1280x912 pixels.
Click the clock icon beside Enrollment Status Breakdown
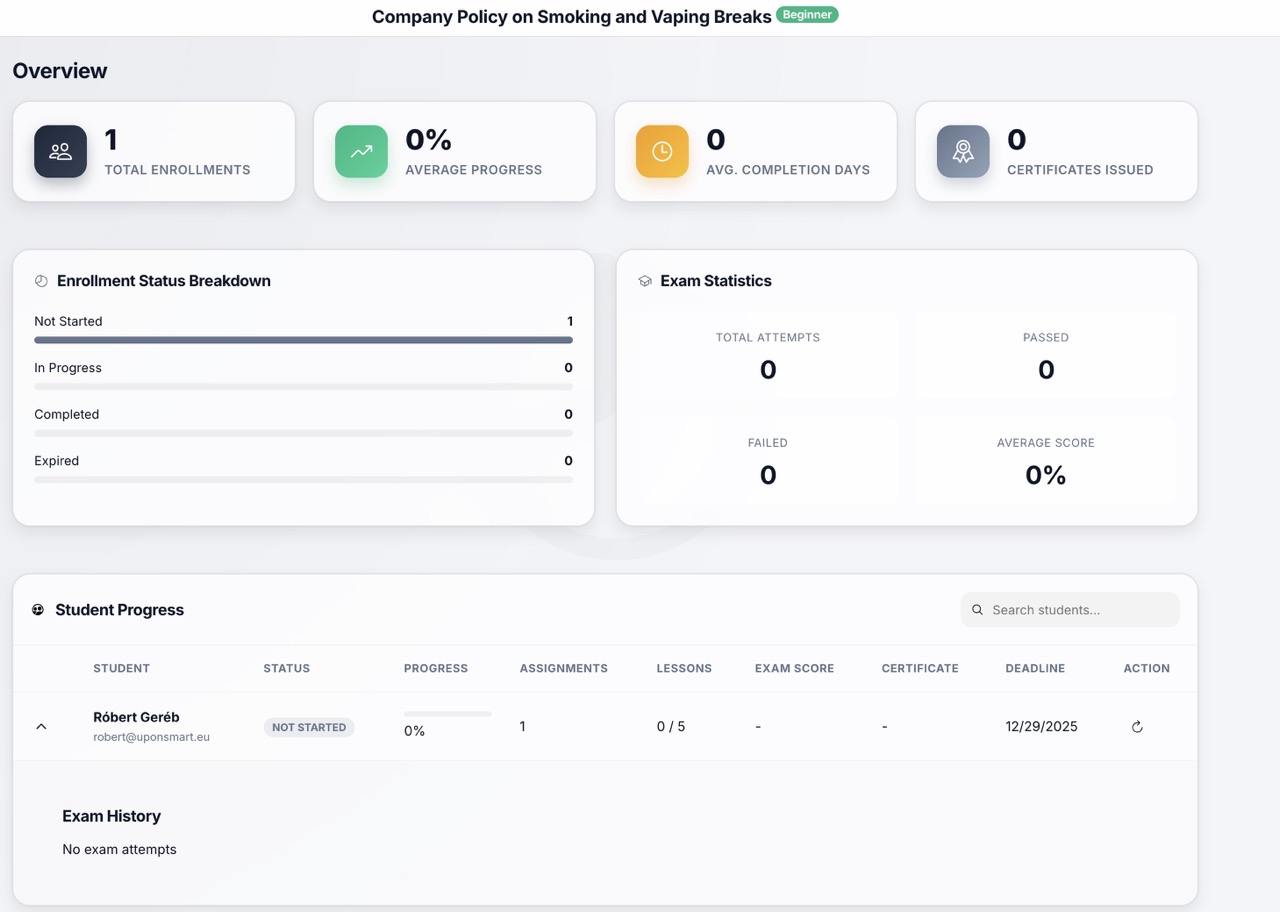(41, 281)
